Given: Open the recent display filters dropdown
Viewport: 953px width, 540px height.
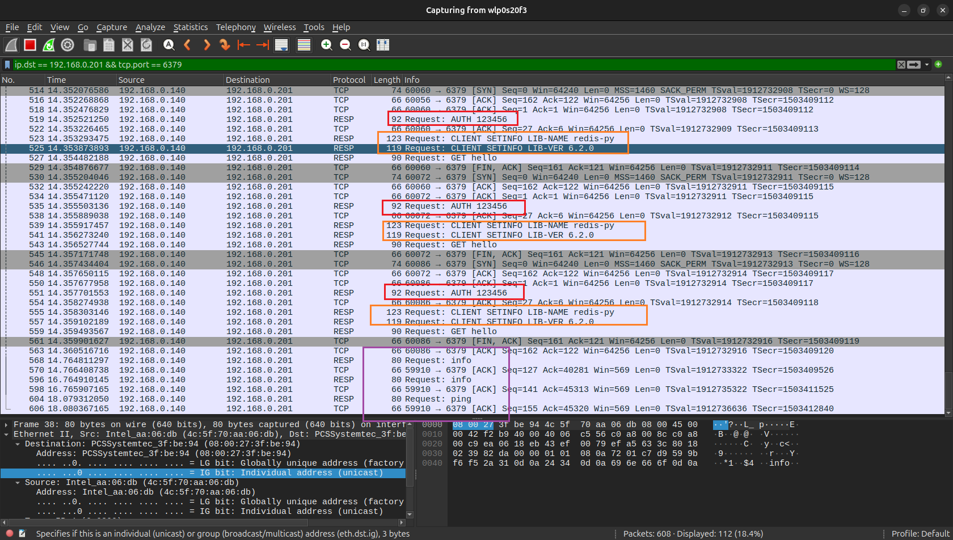Looking at the screenshot, I should tap(926, 65).
